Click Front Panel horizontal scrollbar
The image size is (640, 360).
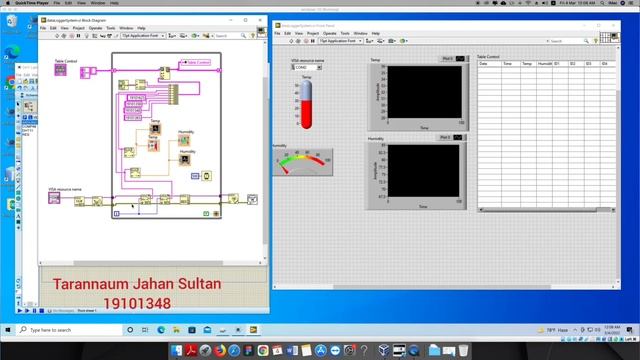[x=444, y=287]
